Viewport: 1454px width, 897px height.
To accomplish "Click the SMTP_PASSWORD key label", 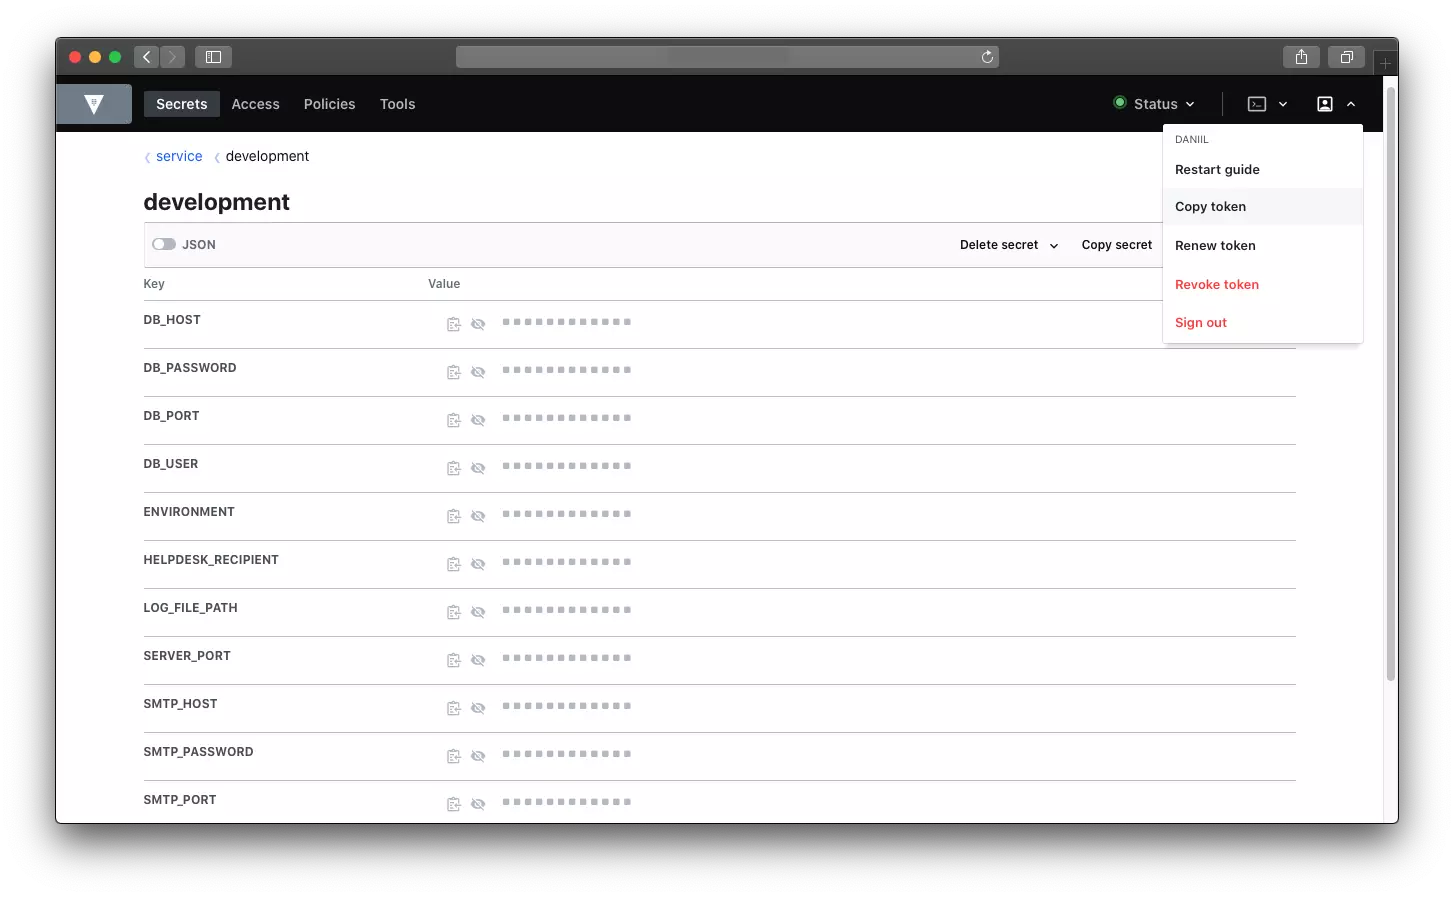I will tap(198, 752).
